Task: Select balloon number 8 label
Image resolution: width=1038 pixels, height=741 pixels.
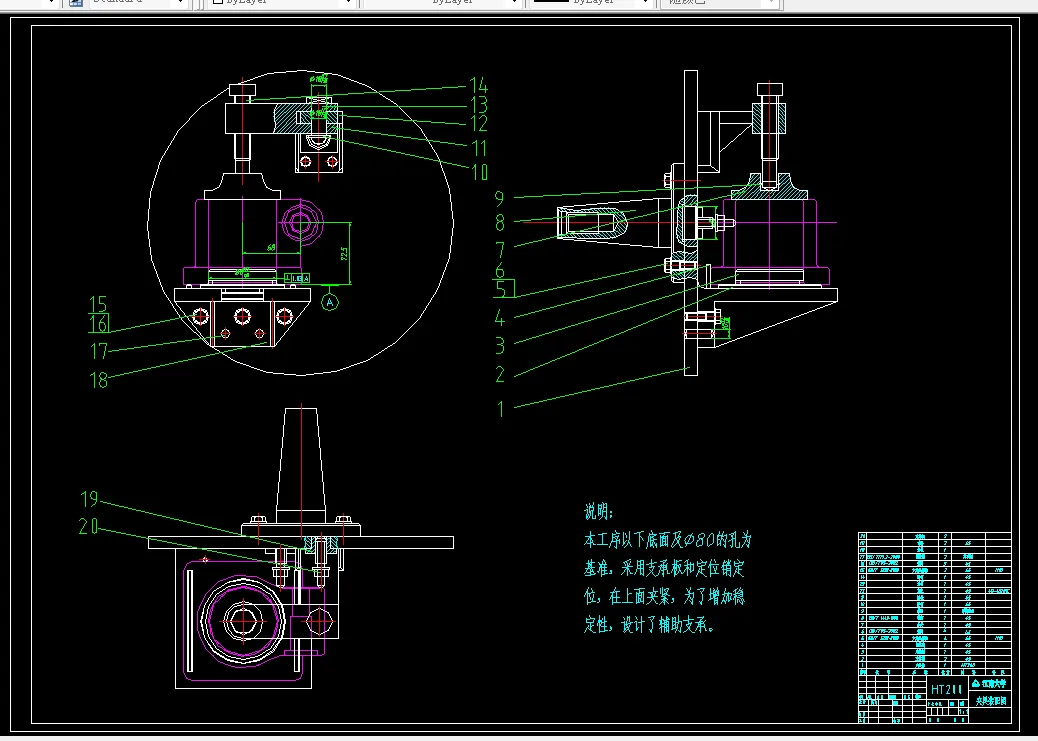Action: 500,222
